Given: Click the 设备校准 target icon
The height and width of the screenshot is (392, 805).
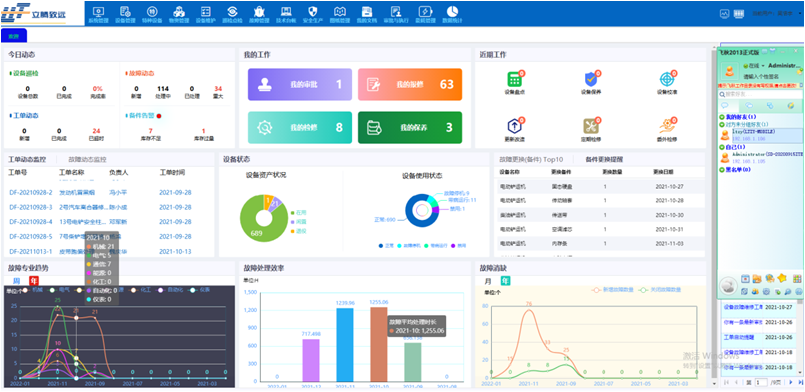Looking at the screenshot, I should [666, 80].
